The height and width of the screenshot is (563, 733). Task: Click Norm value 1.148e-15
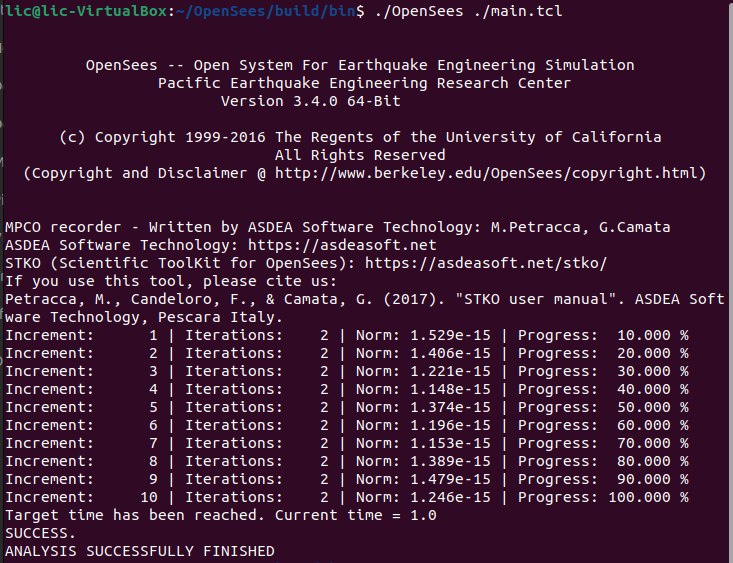point(451,390)
